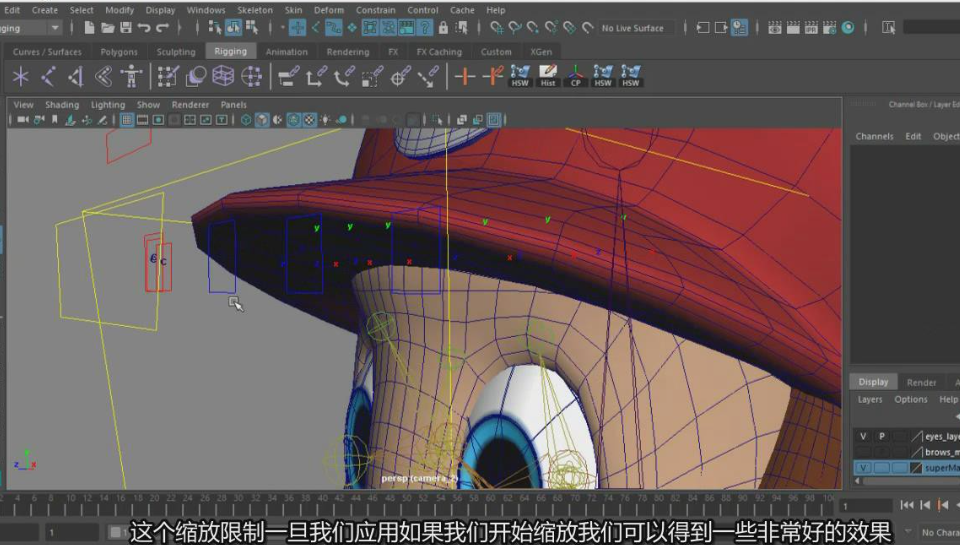960x545 pixels.
Task: Switch to the Display layer tab
Action: tap(873, 382)
